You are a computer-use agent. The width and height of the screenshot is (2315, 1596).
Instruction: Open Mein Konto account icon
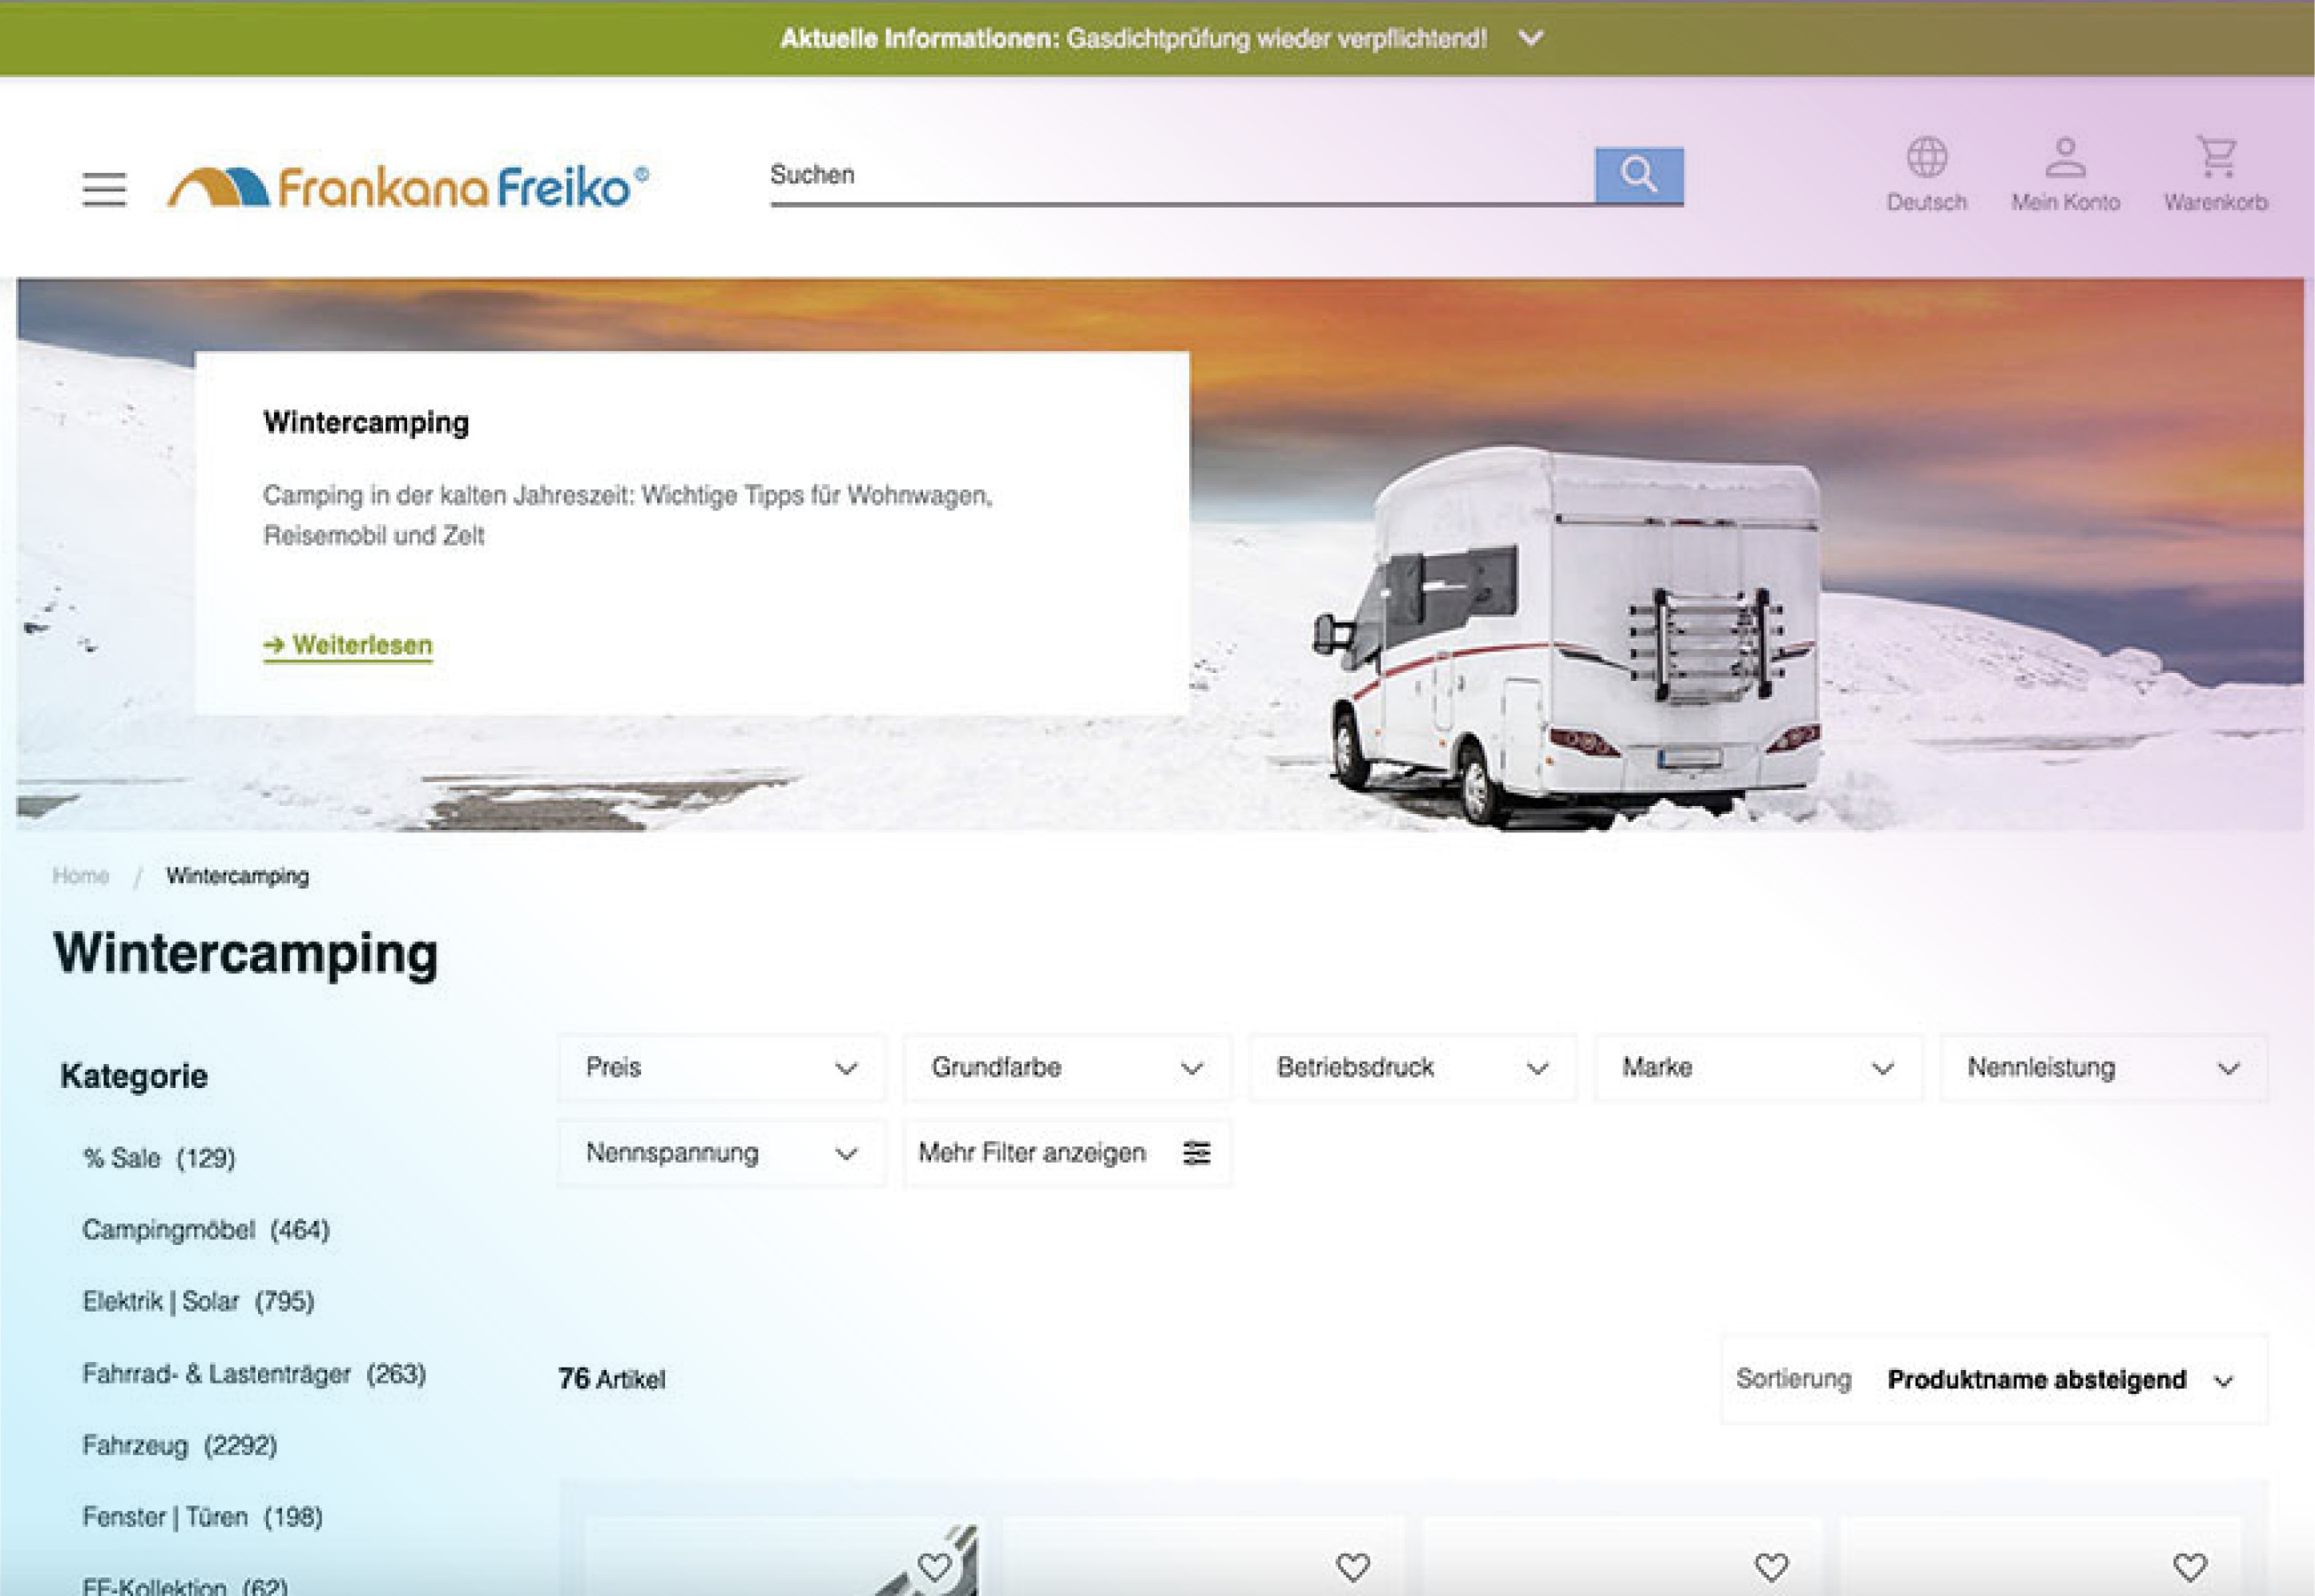[x=2065, y=157]
